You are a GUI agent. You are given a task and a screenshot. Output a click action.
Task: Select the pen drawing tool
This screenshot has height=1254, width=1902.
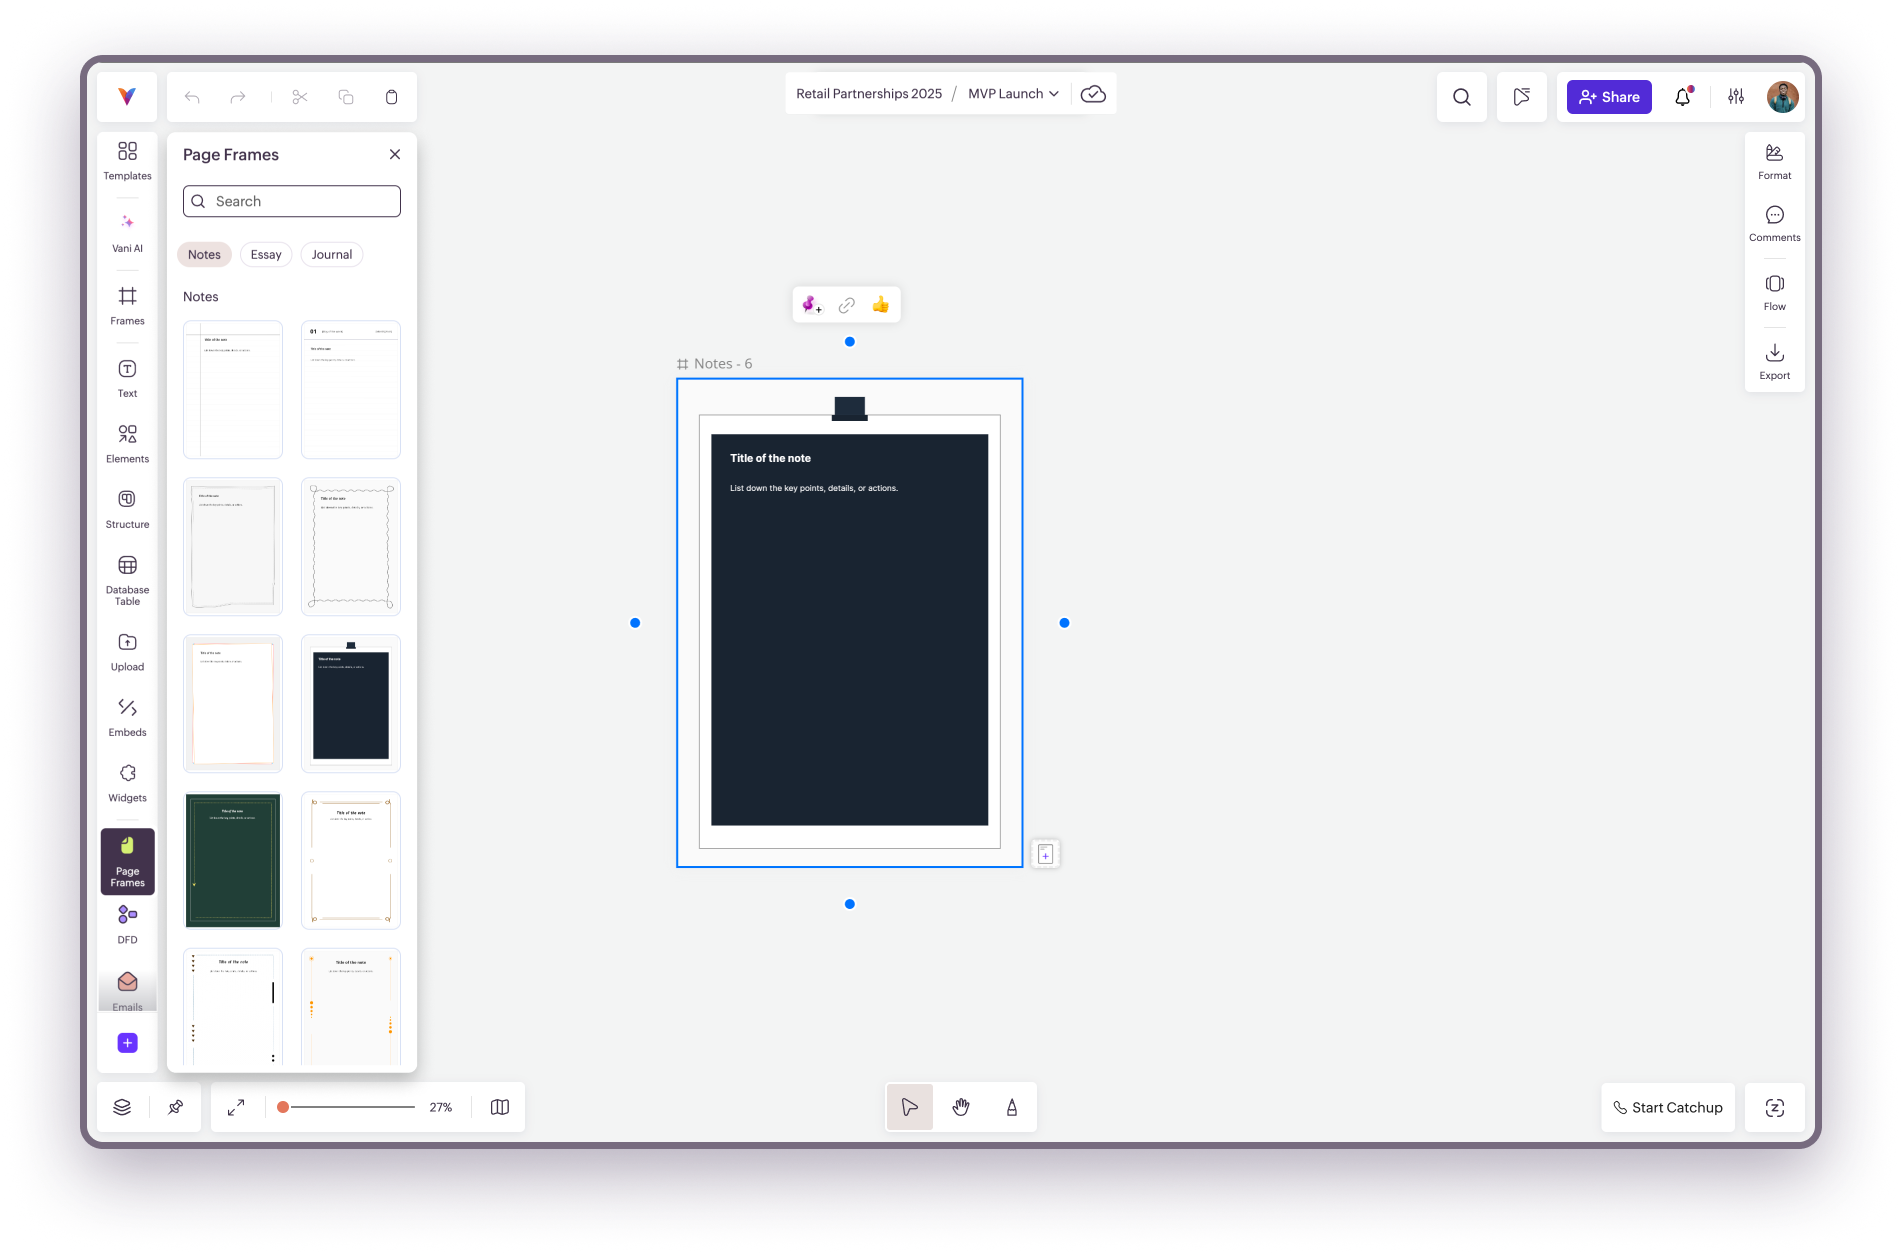(x=1012, y=1107)
